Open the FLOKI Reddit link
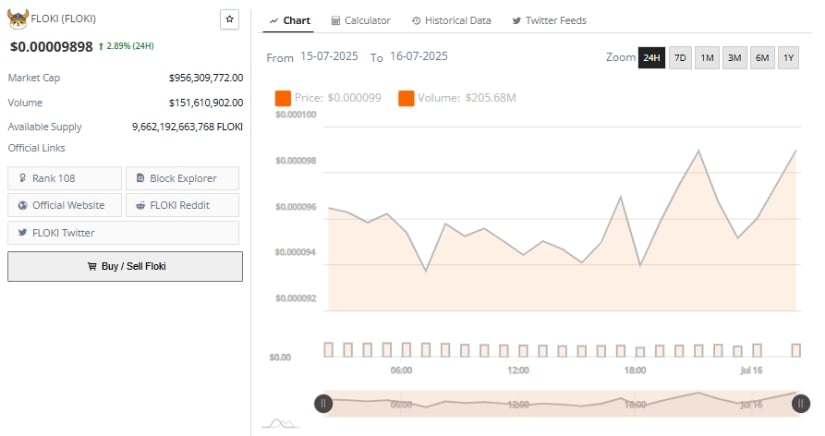 coord(182,205)
